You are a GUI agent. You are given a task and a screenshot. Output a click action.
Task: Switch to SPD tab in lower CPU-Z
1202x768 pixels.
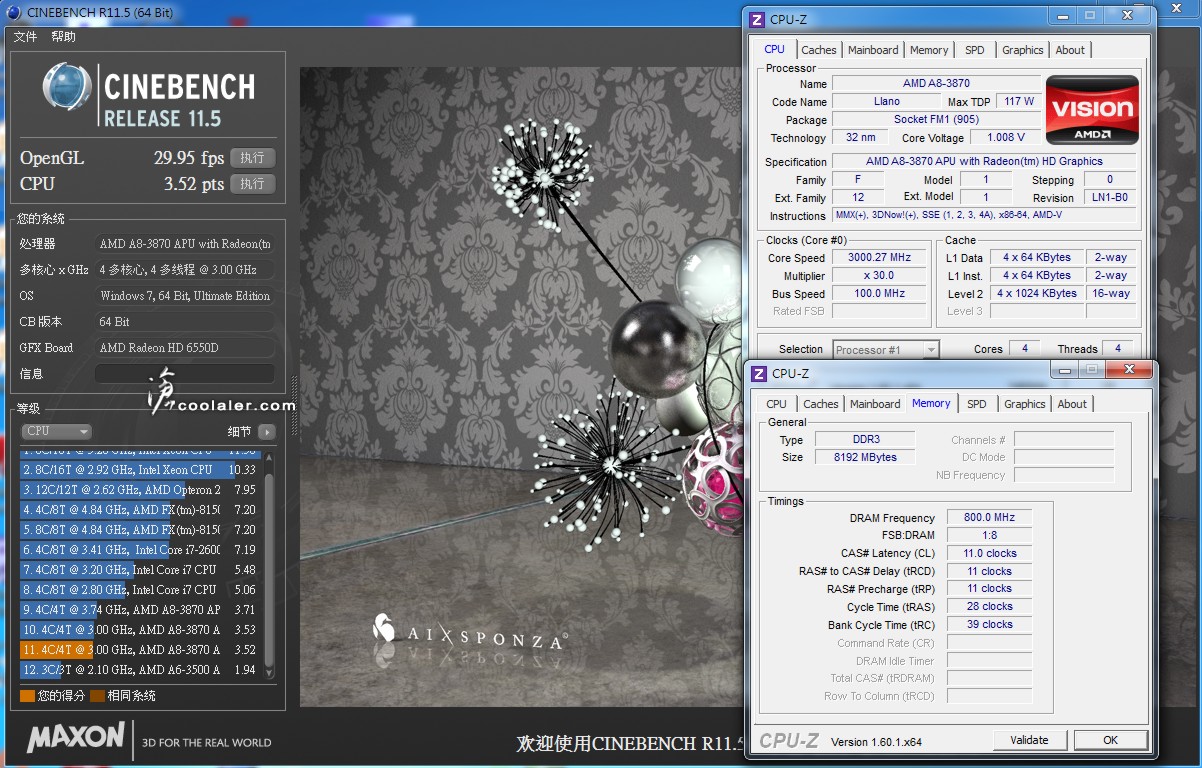pyautogui.click(x=977, y=404)
